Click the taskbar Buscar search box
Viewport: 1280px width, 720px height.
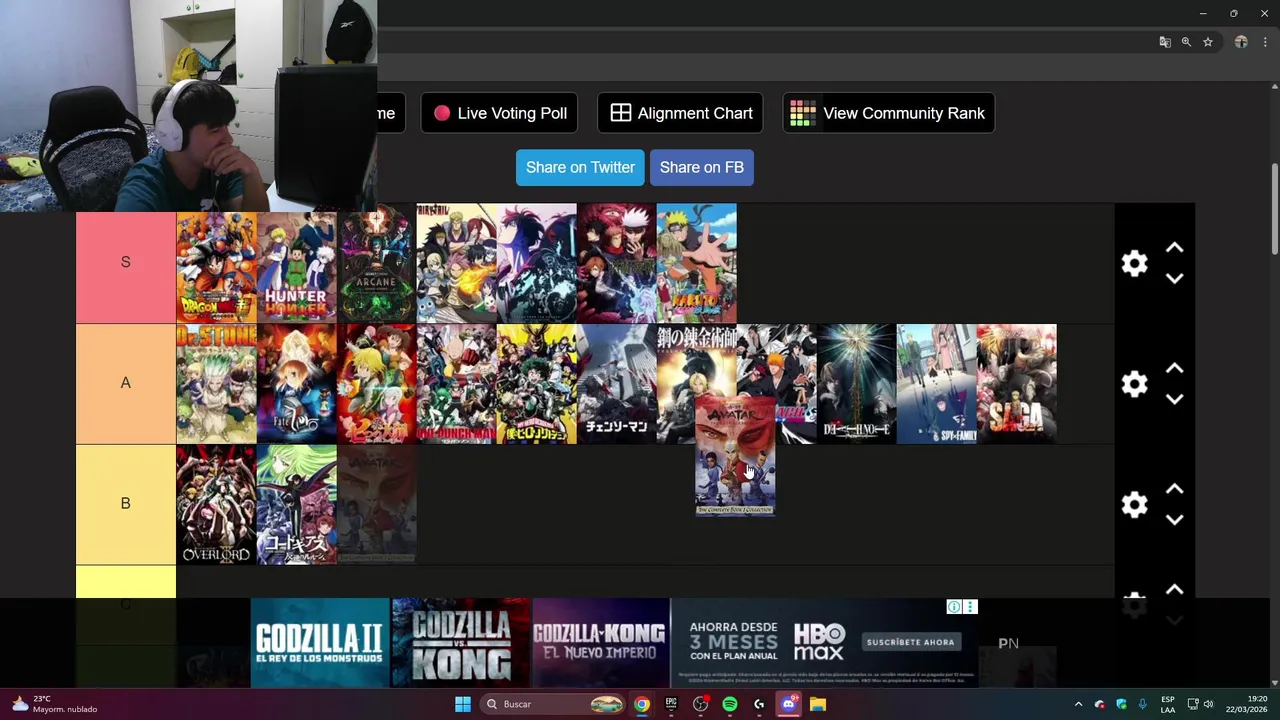[x=553, y=704]
